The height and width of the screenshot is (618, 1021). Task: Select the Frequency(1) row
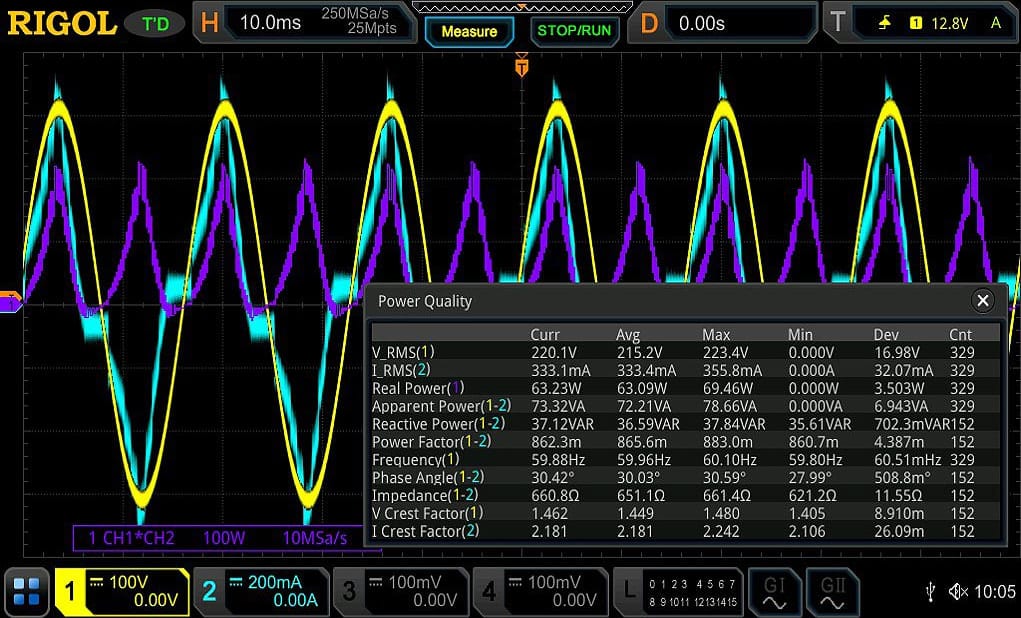(685, 460)
